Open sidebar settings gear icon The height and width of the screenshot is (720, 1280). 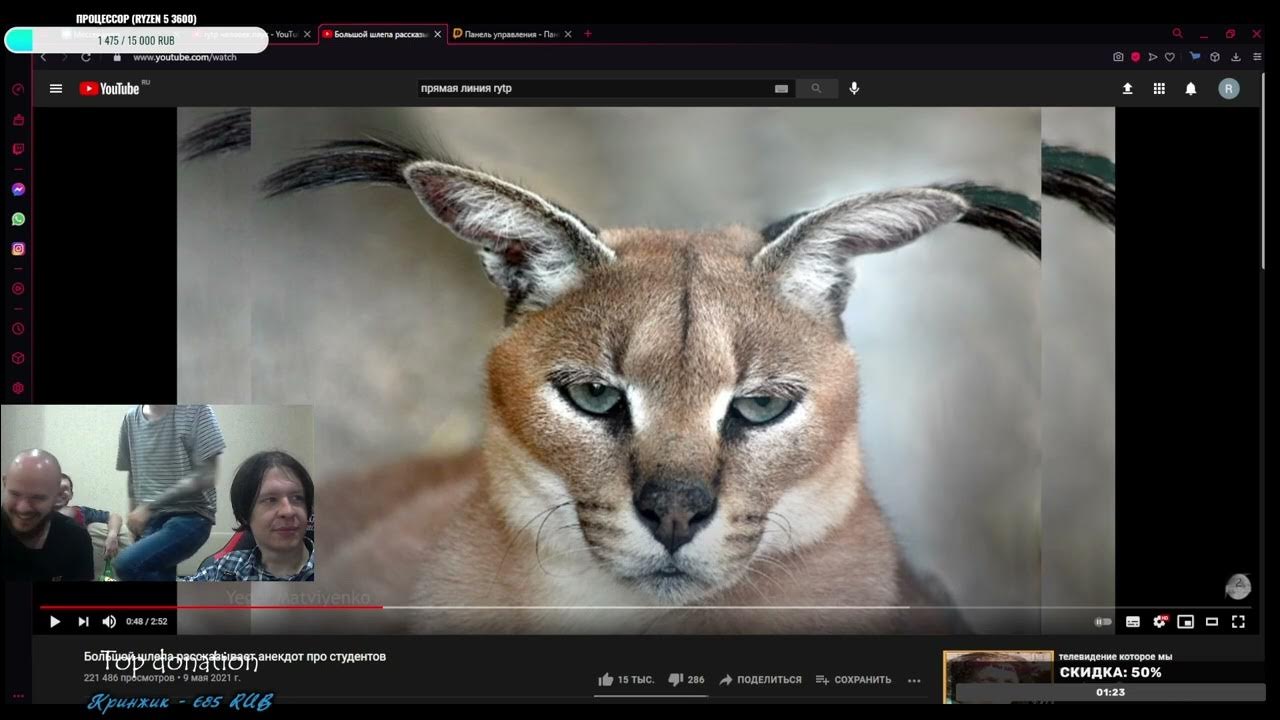(18, 388)
